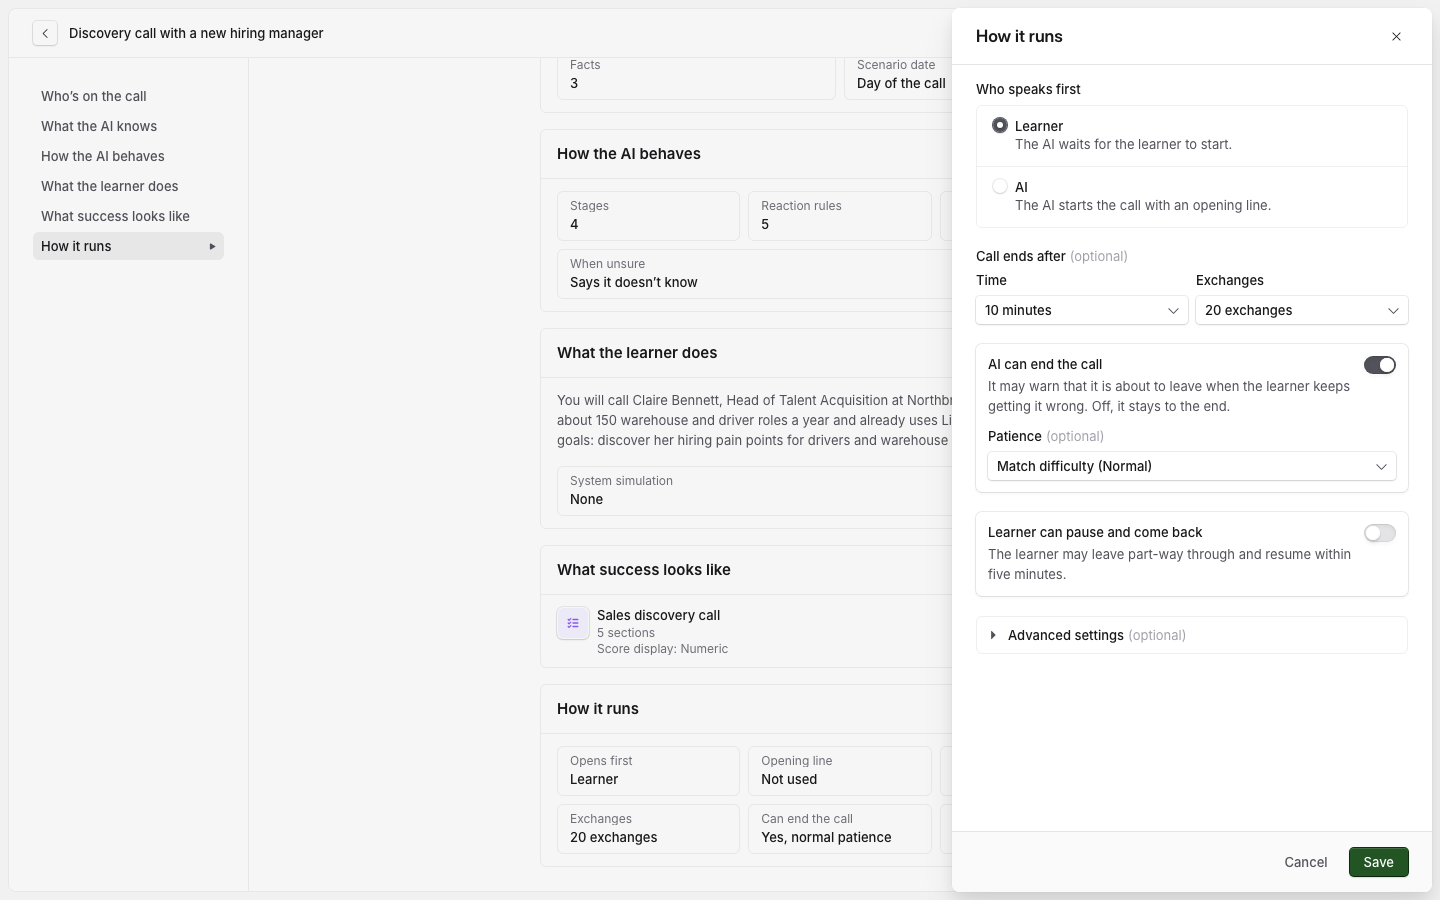The image size is (1440, 900).
Task: Click the Opening line Not used card
Action: coord(840,771)
